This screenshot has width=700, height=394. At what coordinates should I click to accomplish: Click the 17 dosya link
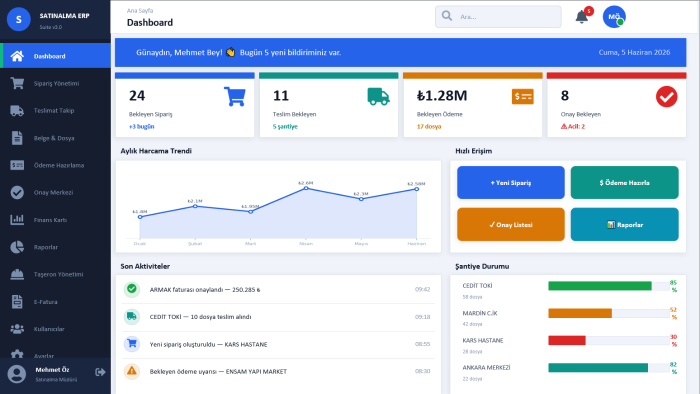pos(429,127)
